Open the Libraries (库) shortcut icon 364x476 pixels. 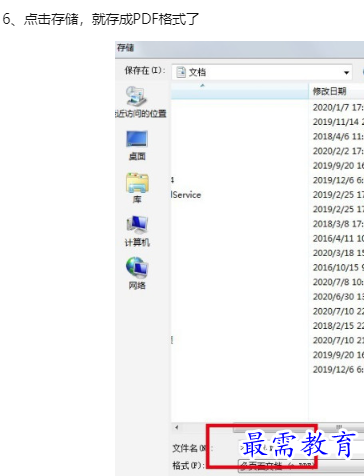(x=137, y=188)
